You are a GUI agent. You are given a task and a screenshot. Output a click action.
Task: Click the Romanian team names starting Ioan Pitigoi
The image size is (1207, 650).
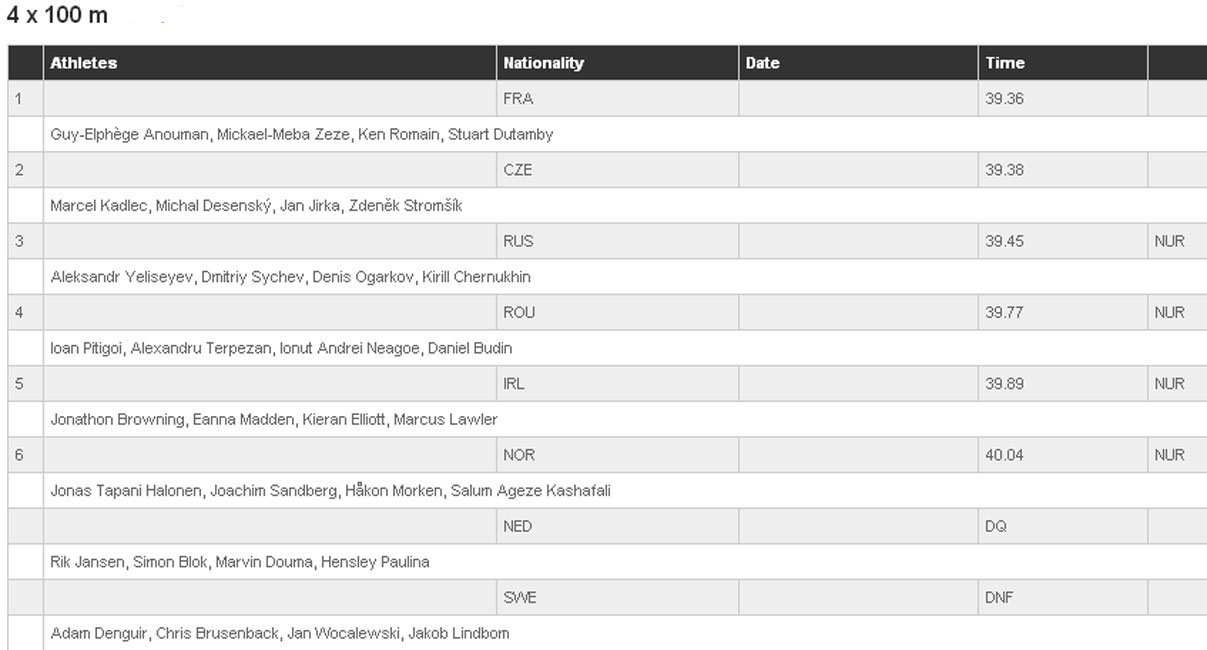[281, 348]
